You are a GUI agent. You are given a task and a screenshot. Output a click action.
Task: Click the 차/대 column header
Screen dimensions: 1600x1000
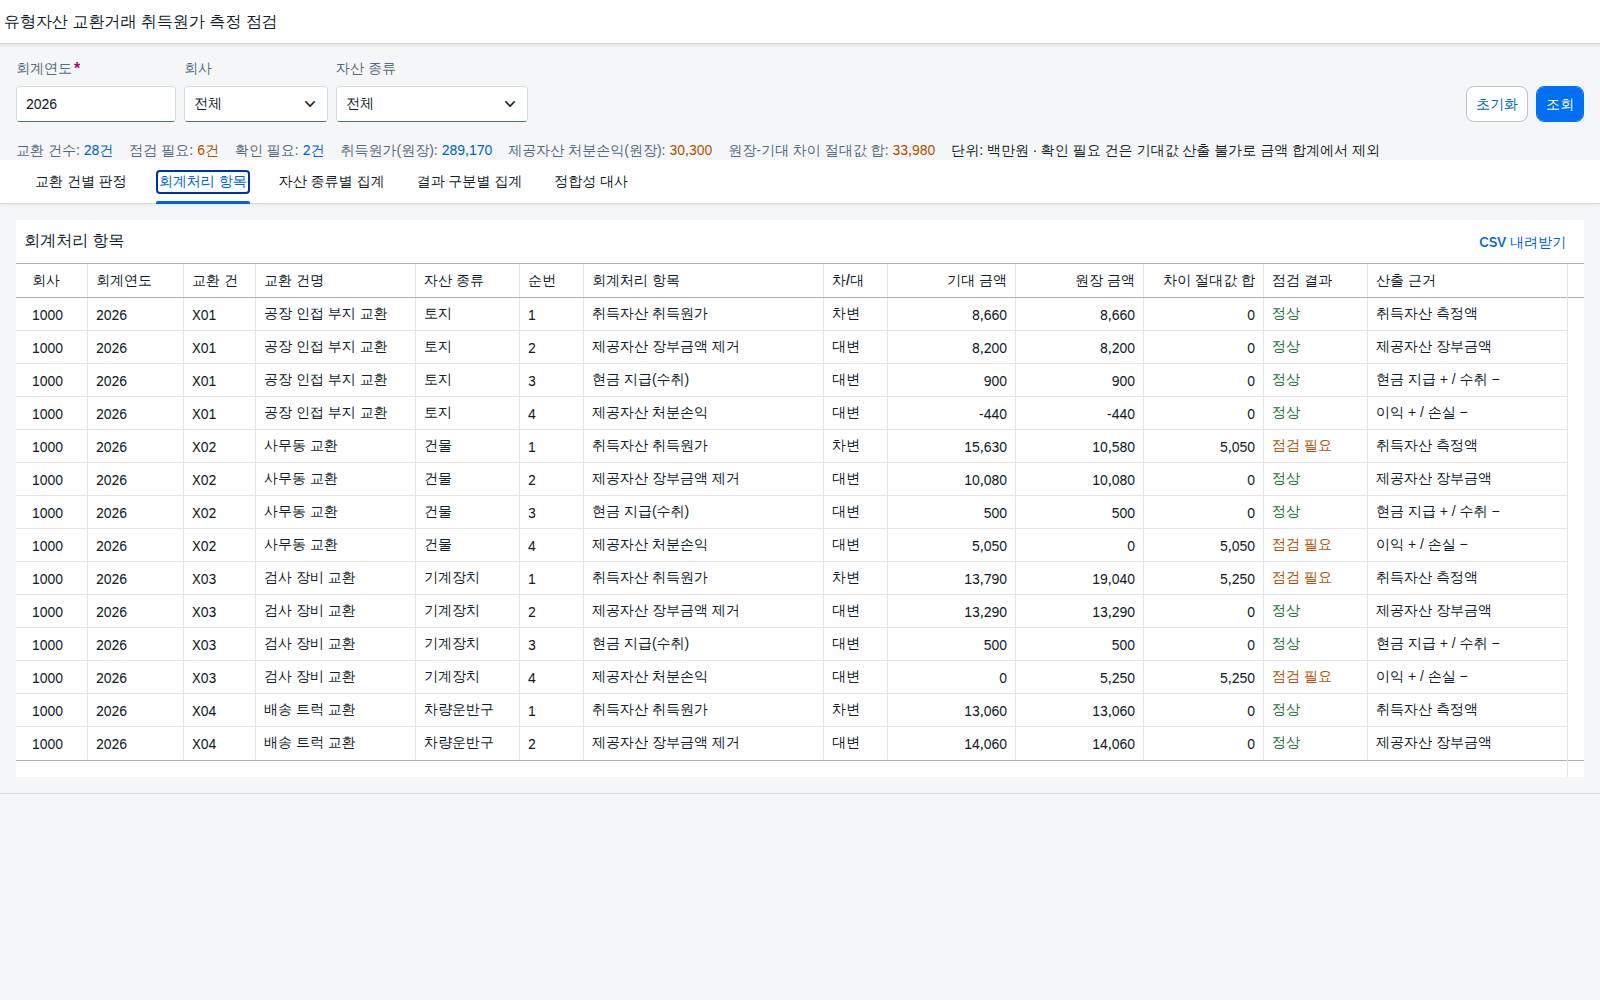[x=856, y=281]
